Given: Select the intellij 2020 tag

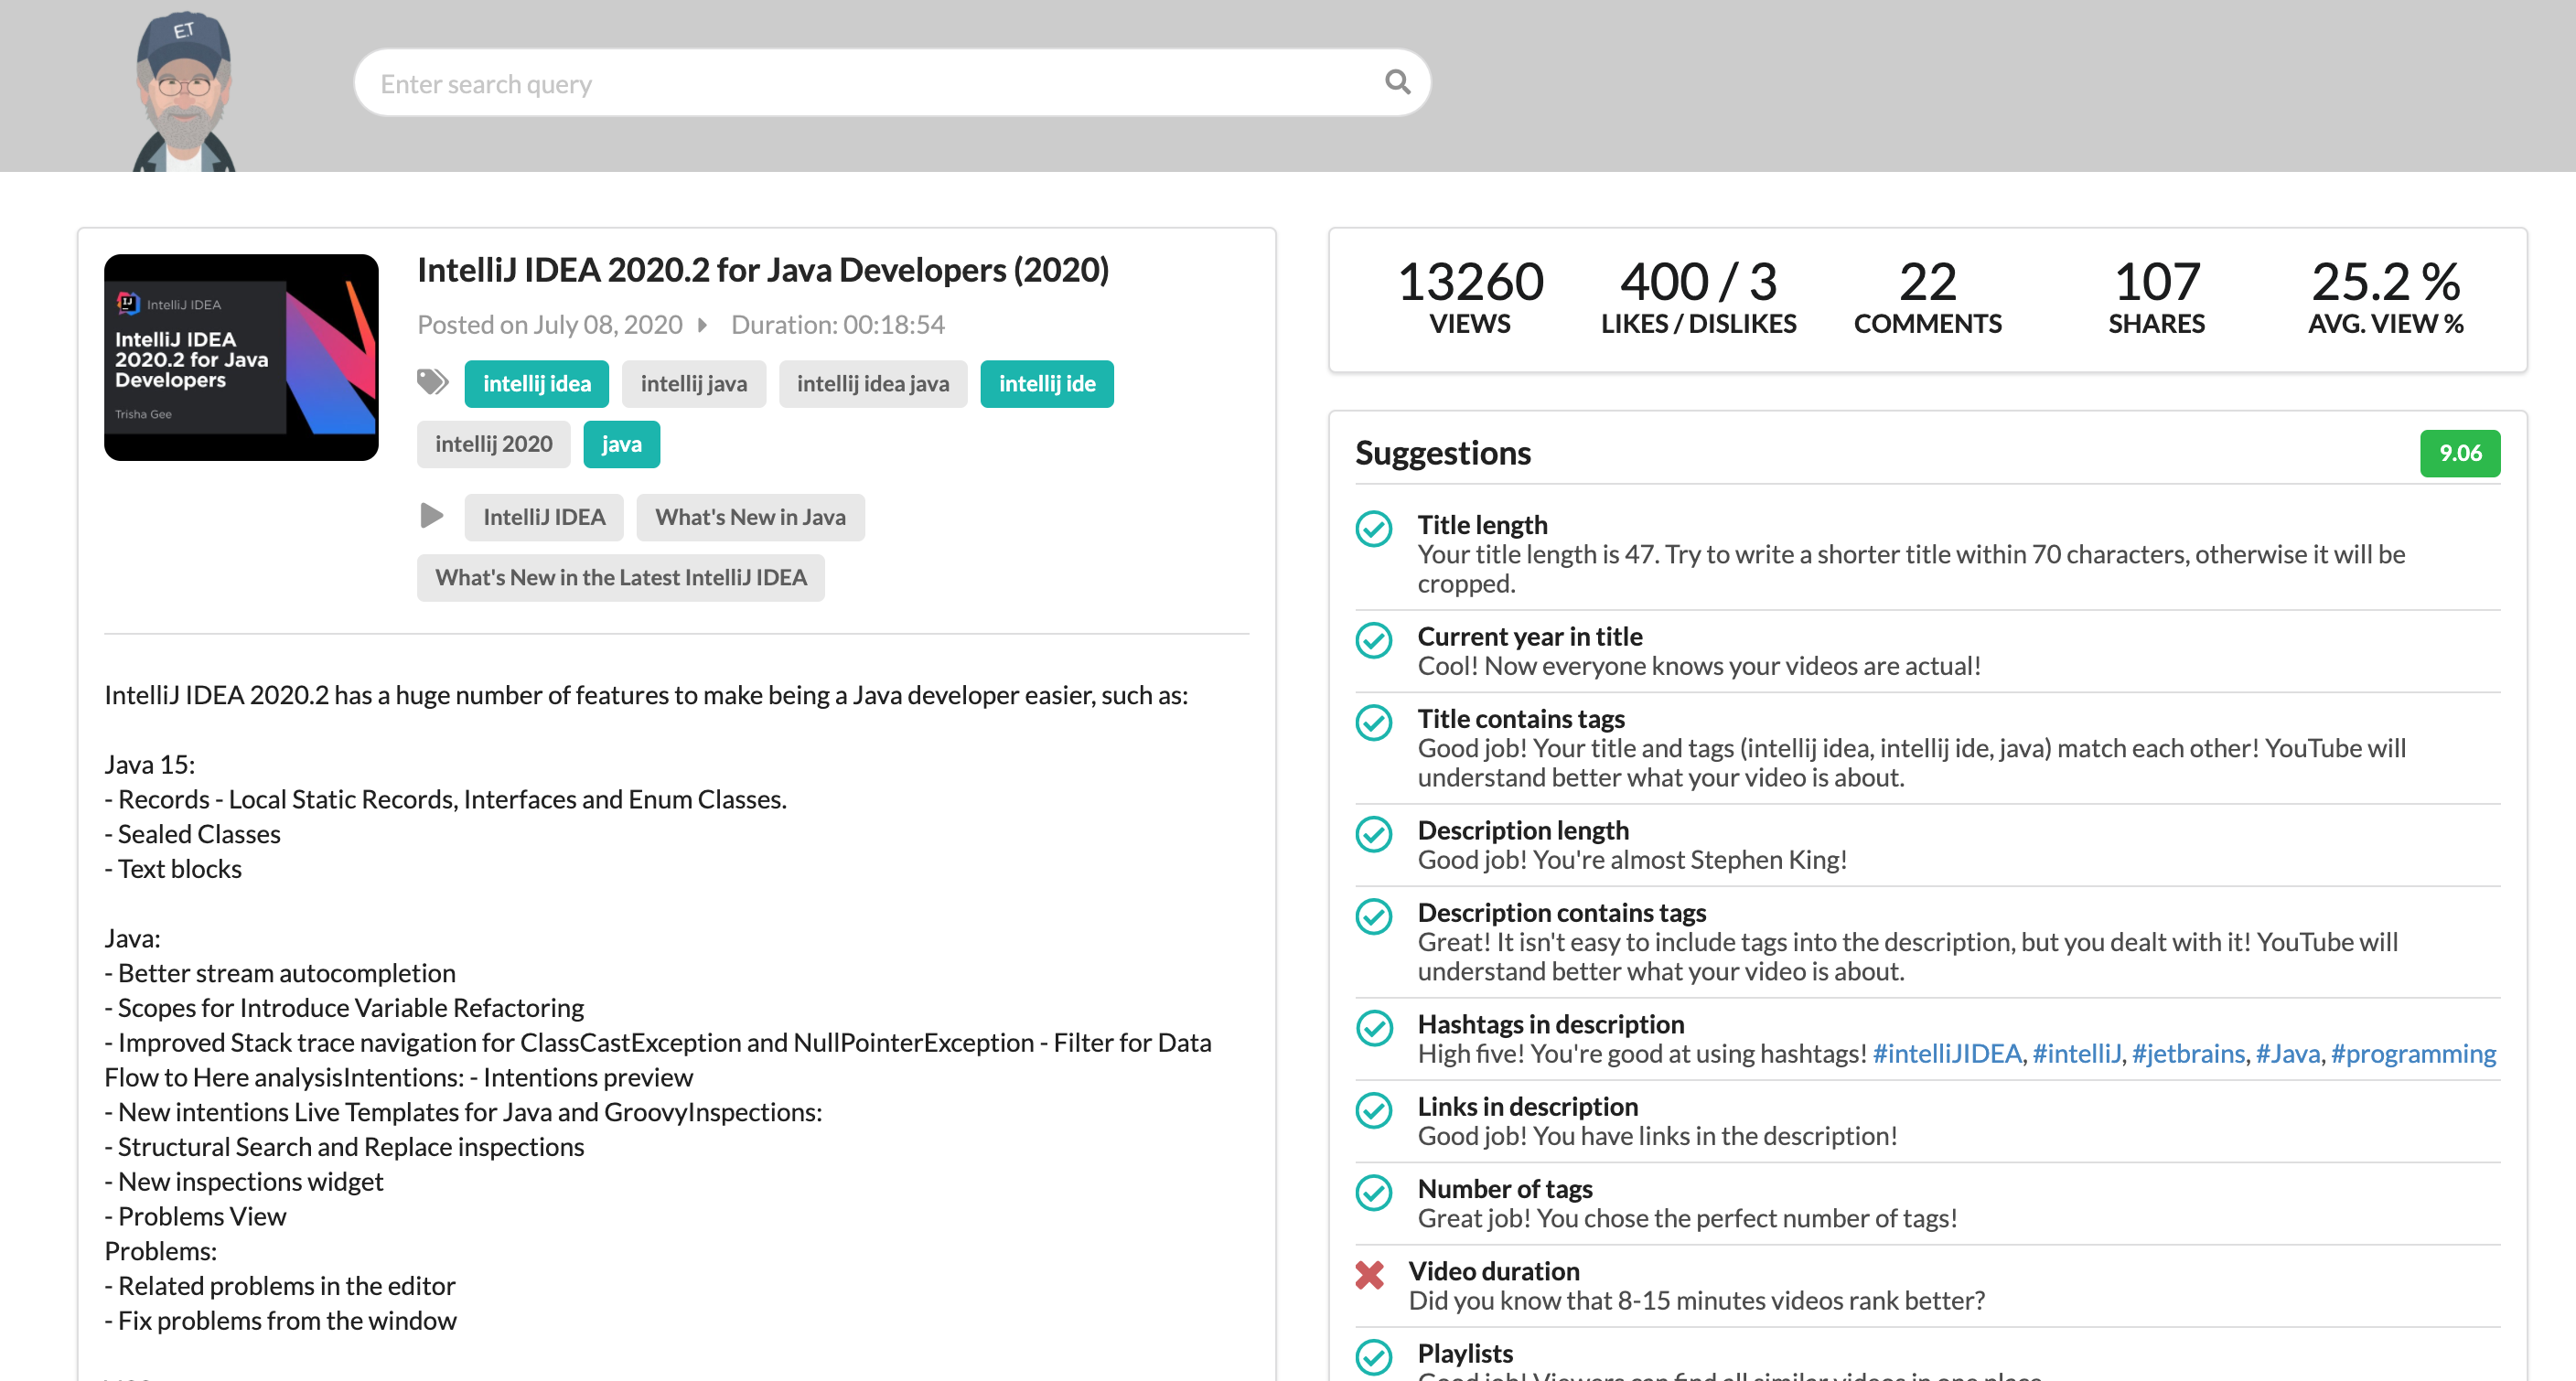Looking at the screenshot, I should (x=493, y=444).
